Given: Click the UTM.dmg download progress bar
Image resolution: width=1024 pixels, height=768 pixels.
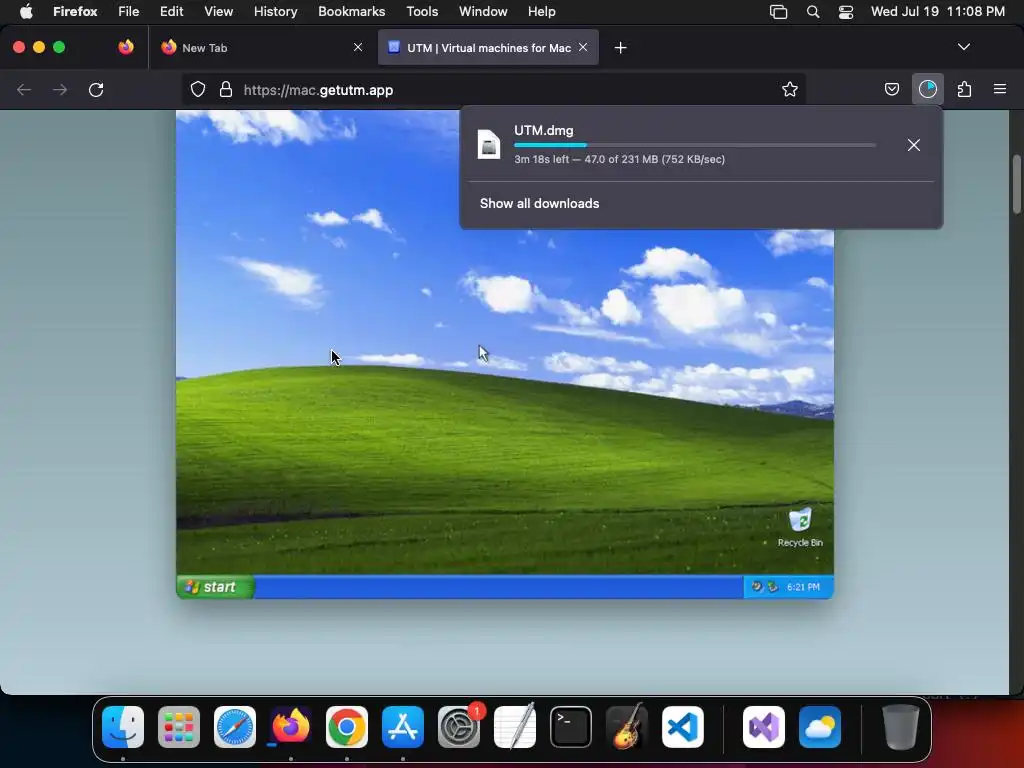Looking at the screenshot, I should tap(695, 145).
